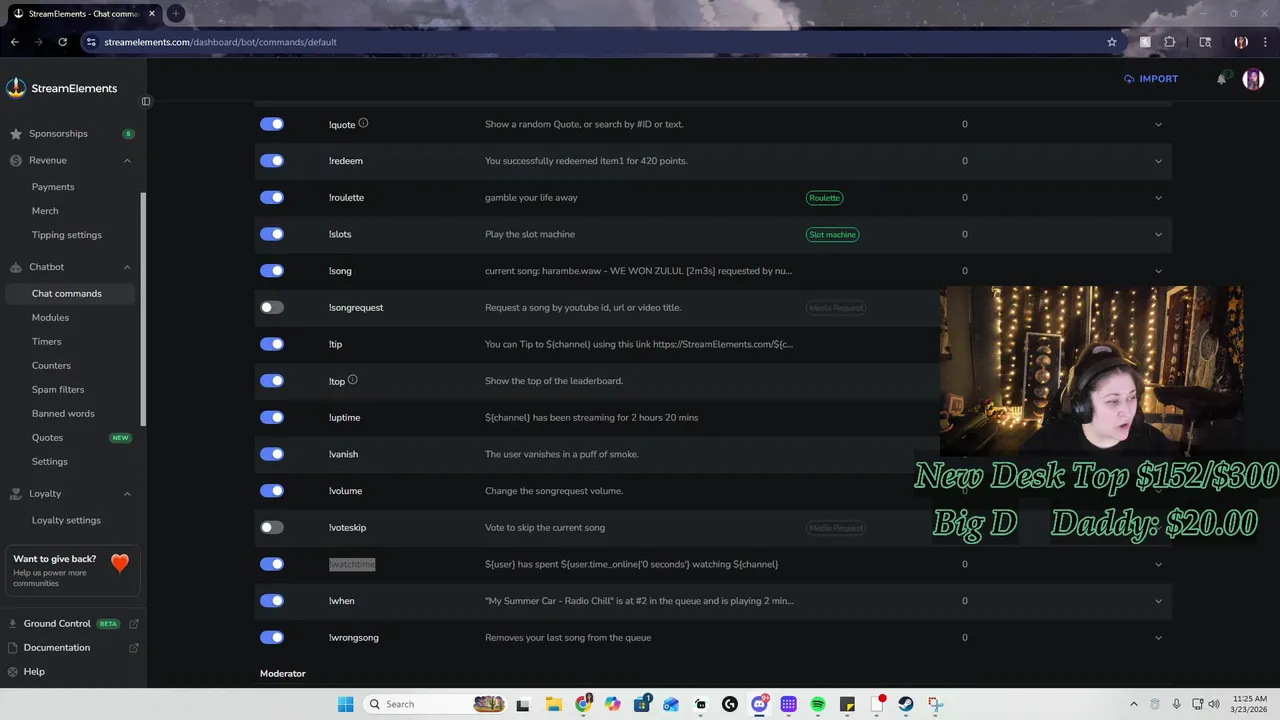The image size is (1280, 720).
Task: Click the Revenue dollar icon
Action: click(x=16, y=160)
